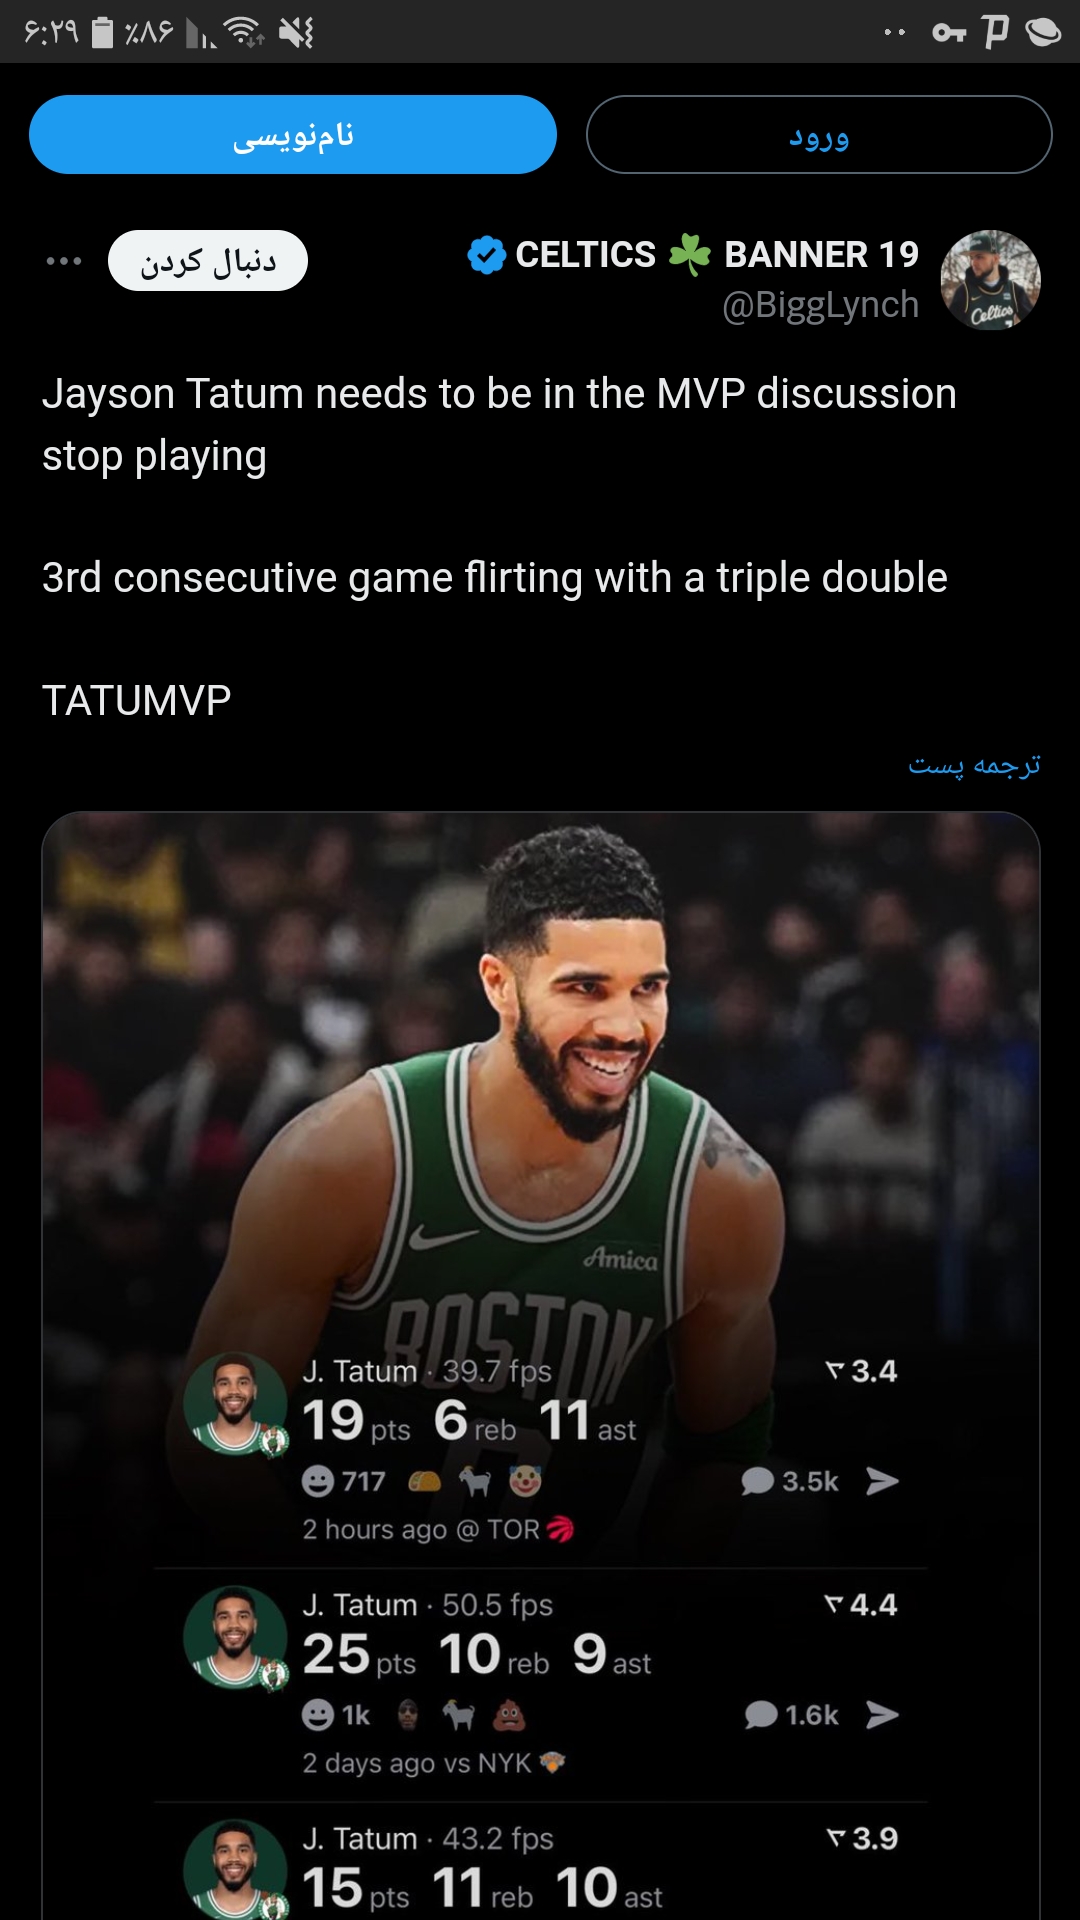The image size is (1080, 1920).
Task: Tap the 717 smiley reaction icon
Action: click(x=318, y=1481)
